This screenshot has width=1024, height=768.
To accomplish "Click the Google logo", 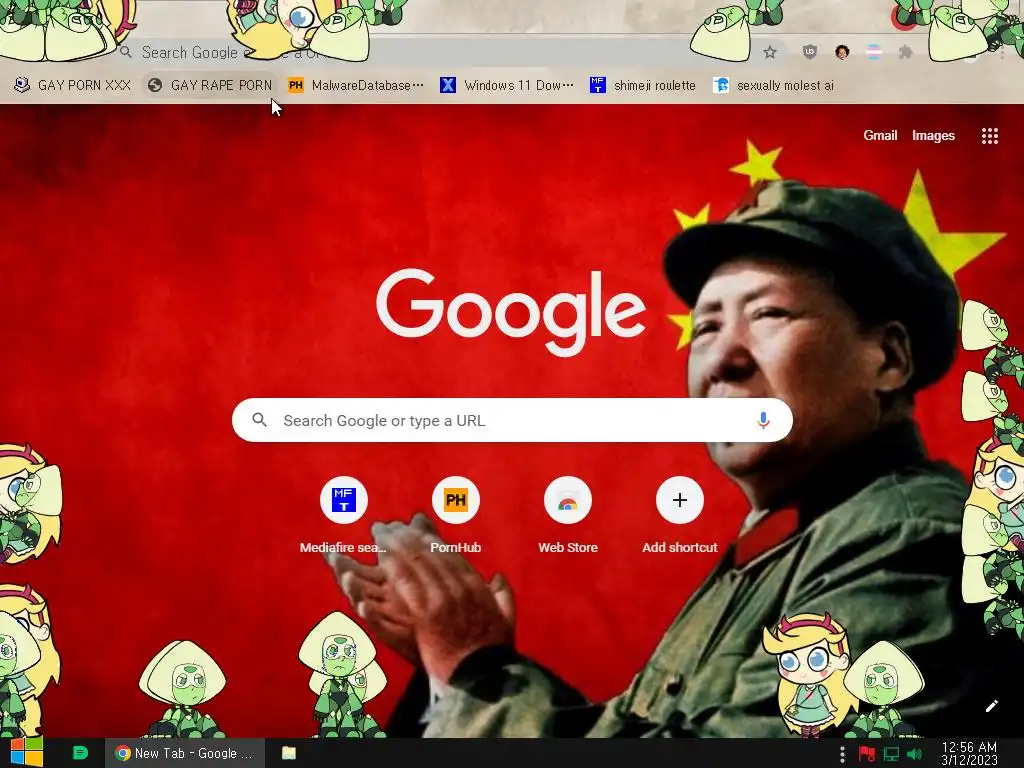I will [x=511, y=312].
